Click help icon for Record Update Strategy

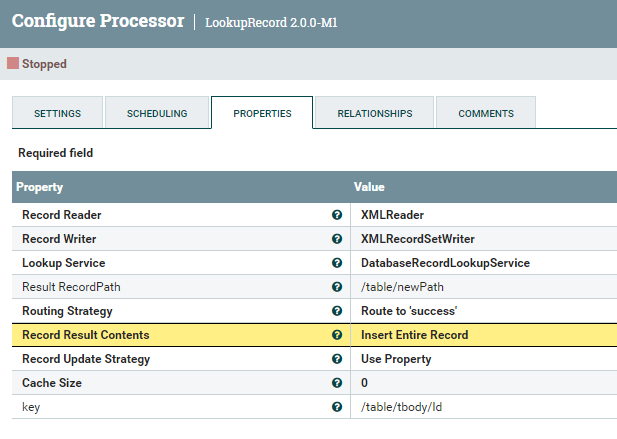pos(337,359)
